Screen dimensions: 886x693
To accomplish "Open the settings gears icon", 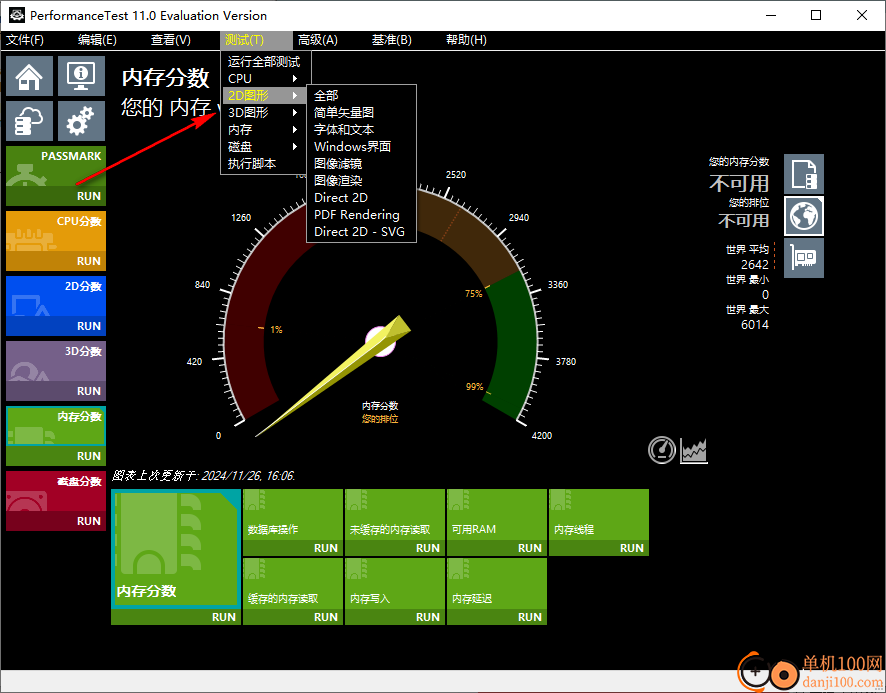I will click(x=81, y=121).
